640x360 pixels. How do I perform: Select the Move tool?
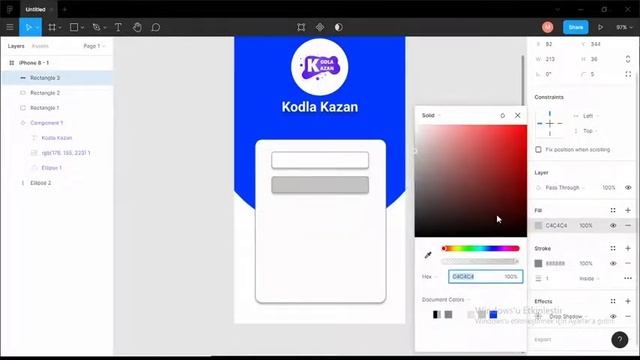tap(28, 27)
